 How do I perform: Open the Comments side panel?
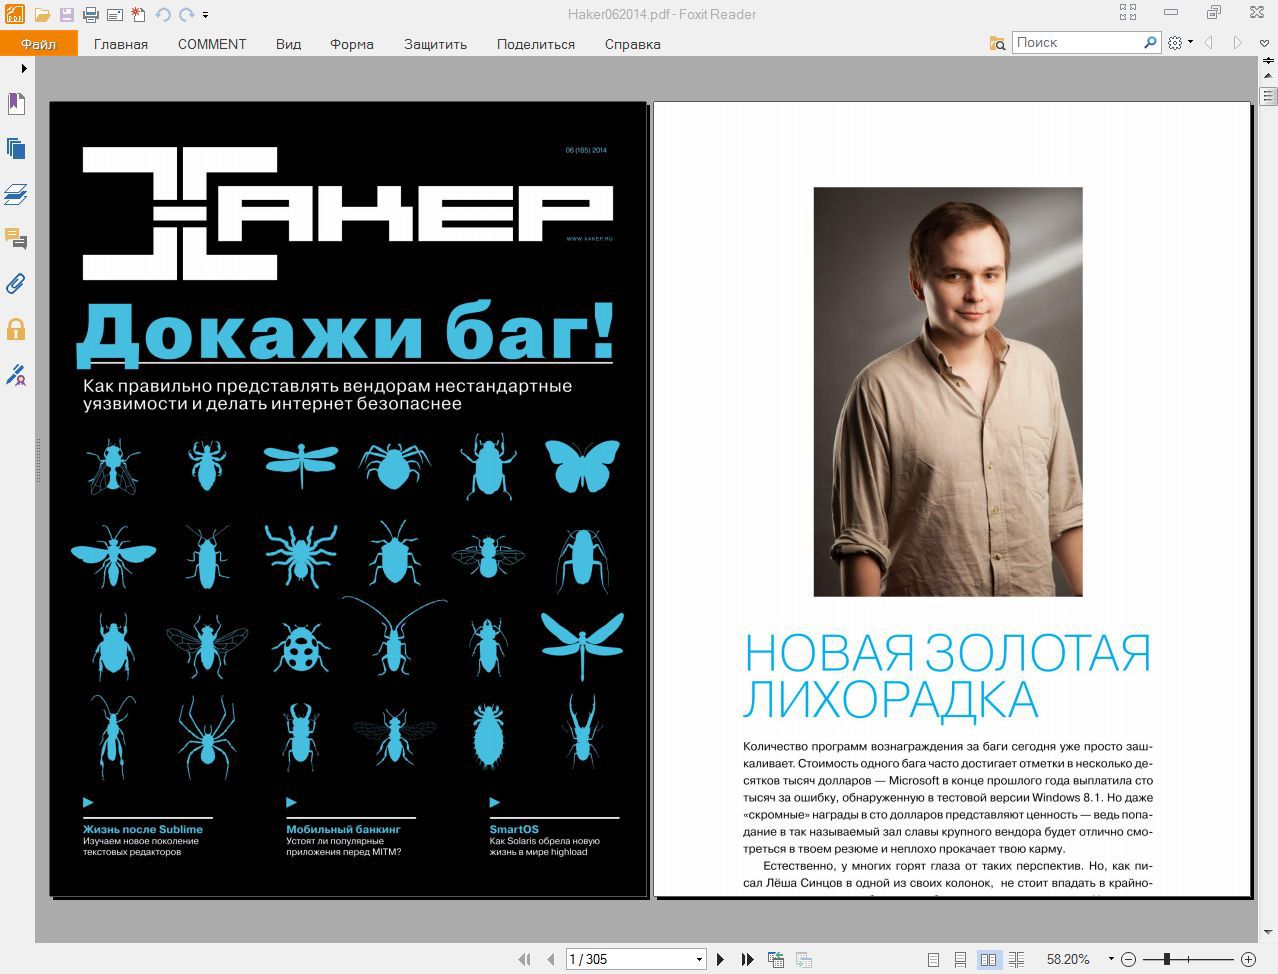tap(16, 239)
